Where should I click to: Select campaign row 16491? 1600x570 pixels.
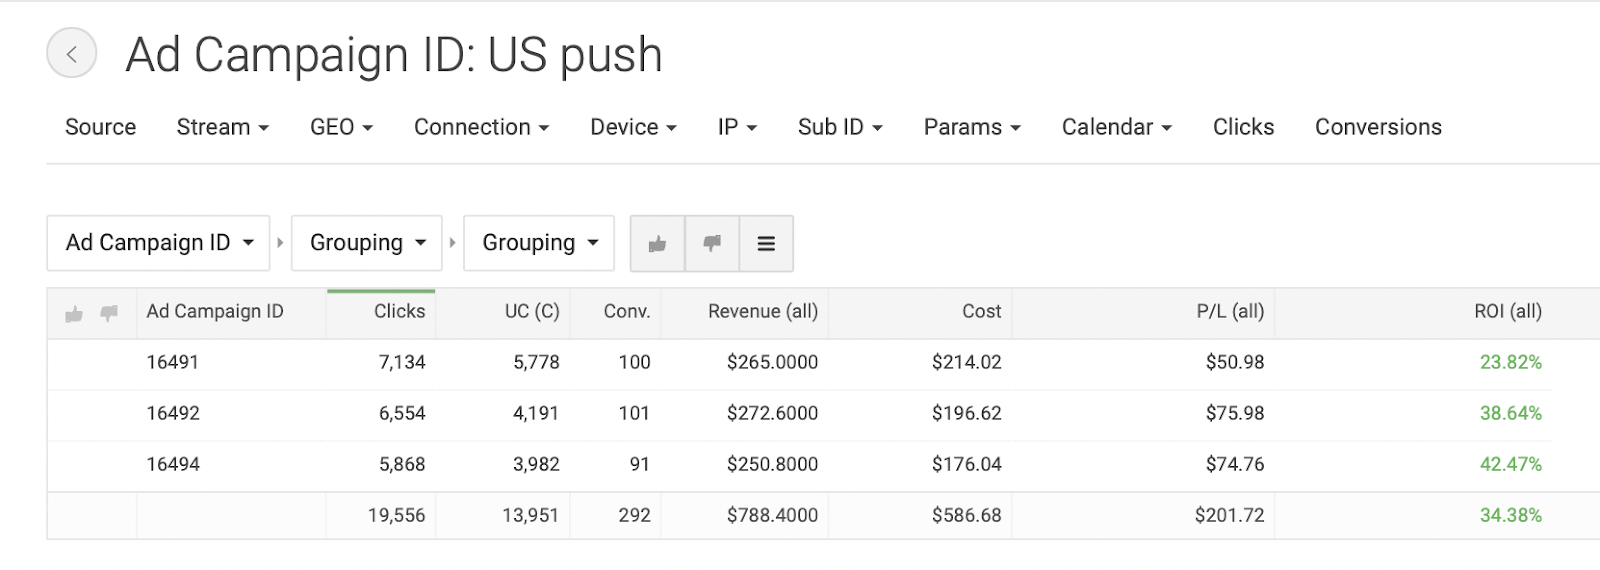pos(172,362)
